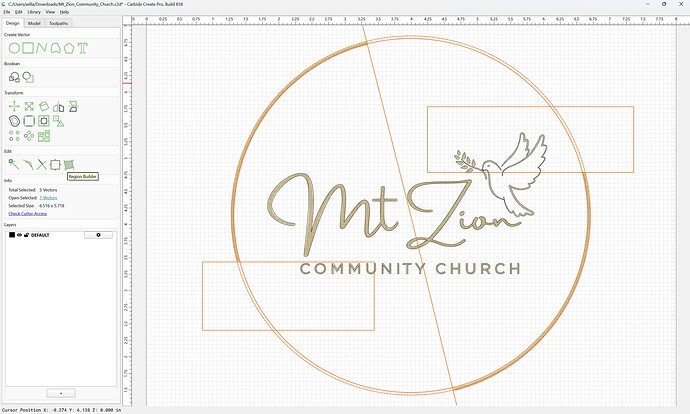Viewport: 690px width, 414px height.
Task: Open the Edit menu
Action: coord(18,12)
